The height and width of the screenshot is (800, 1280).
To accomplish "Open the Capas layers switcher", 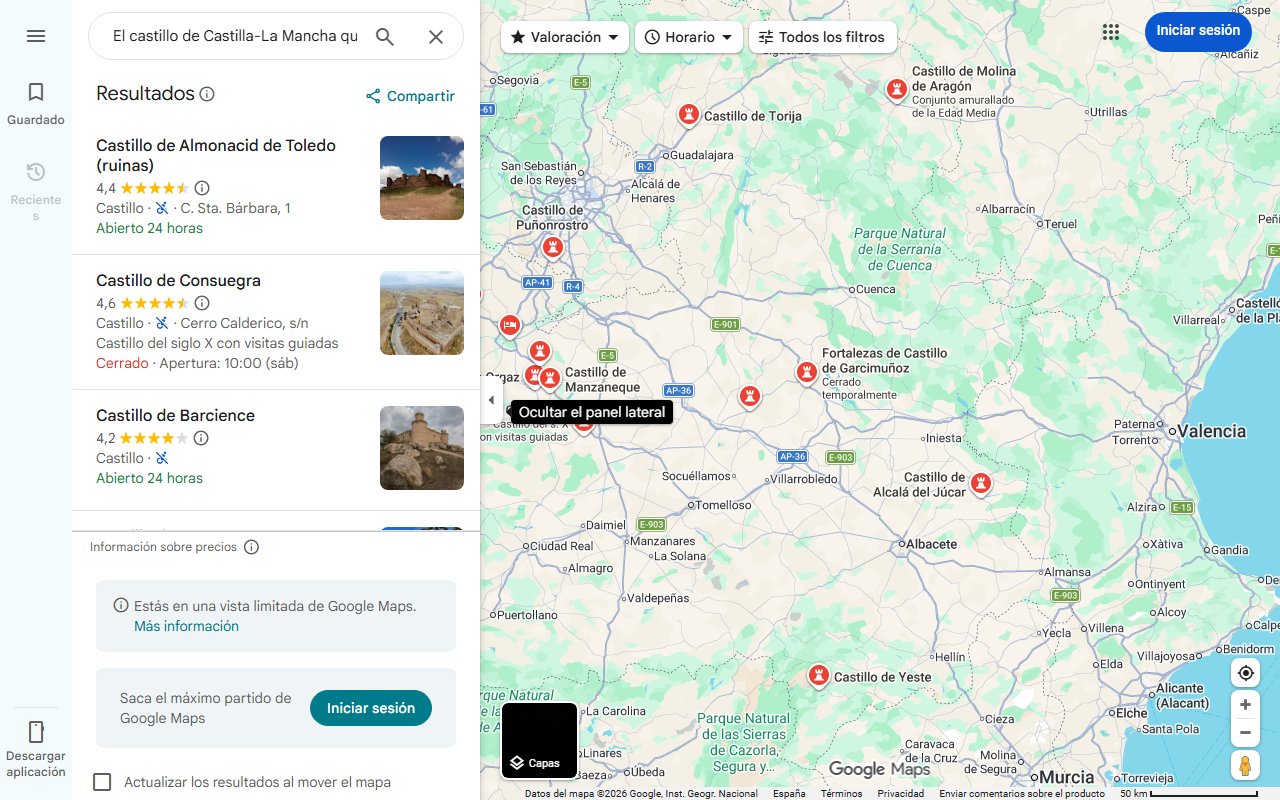I will tap(539, 741).
